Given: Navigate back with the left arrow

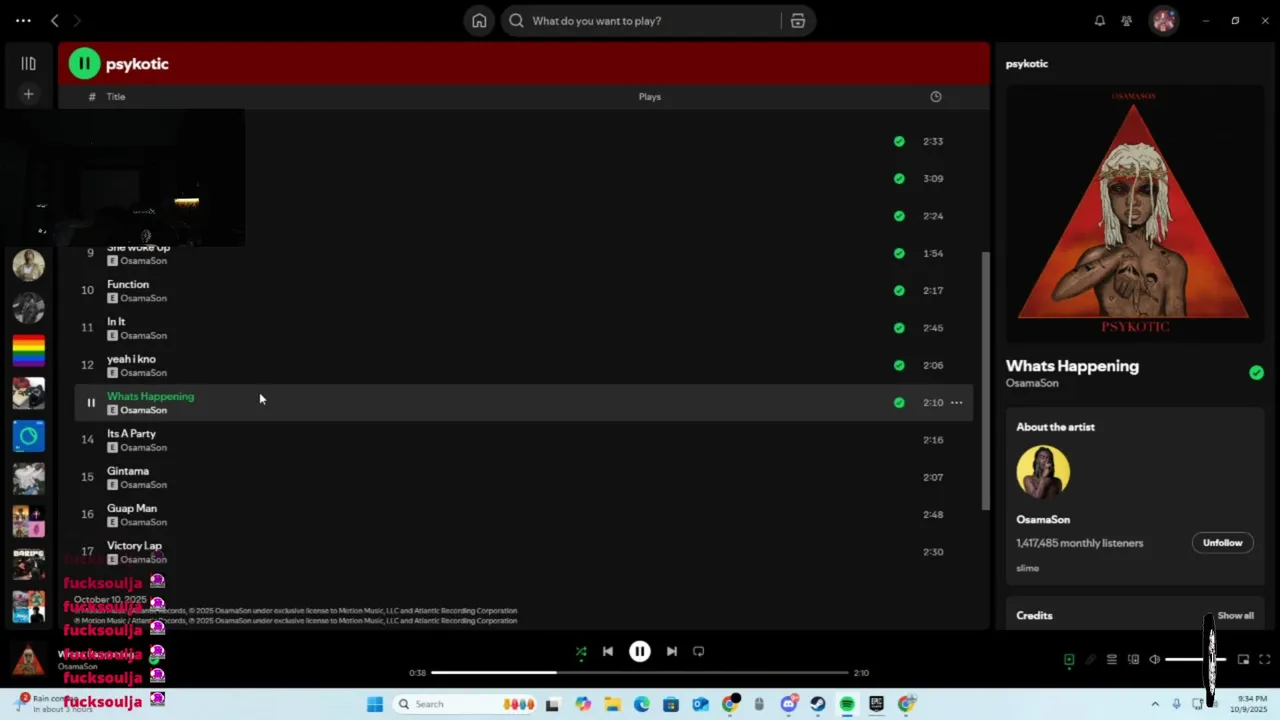Looking at the screenshot, I should pos(55,21).
